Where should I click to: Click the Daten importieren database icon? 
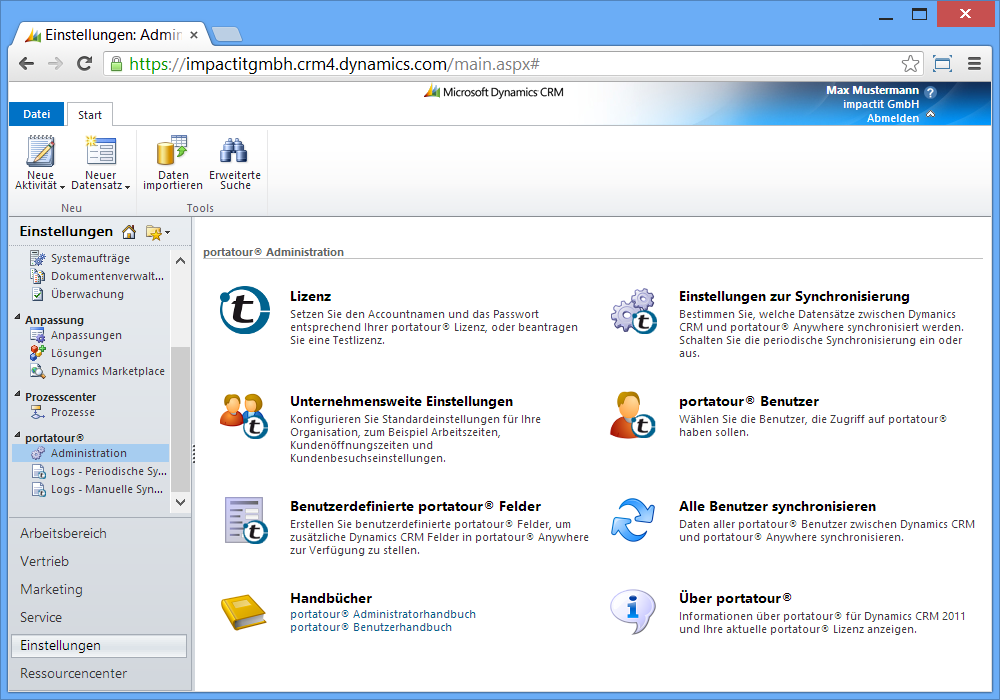click(x=172, y=151)
